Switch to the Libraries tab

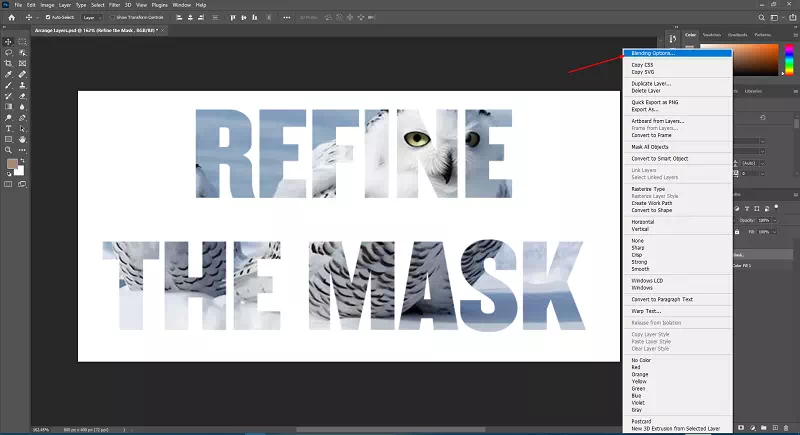click(753, 91)
